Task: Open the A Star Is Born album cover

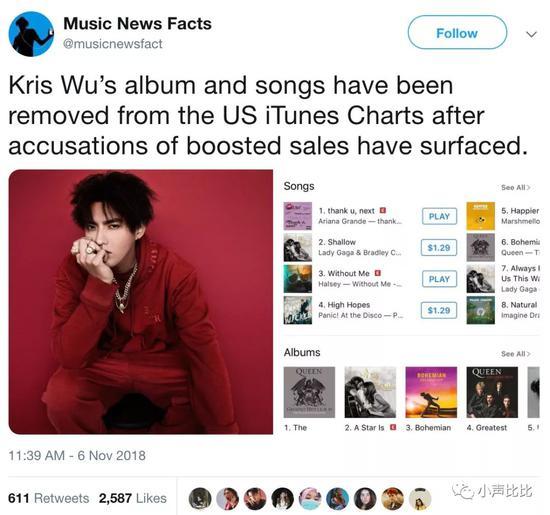Action: click(x=370, y=392)
